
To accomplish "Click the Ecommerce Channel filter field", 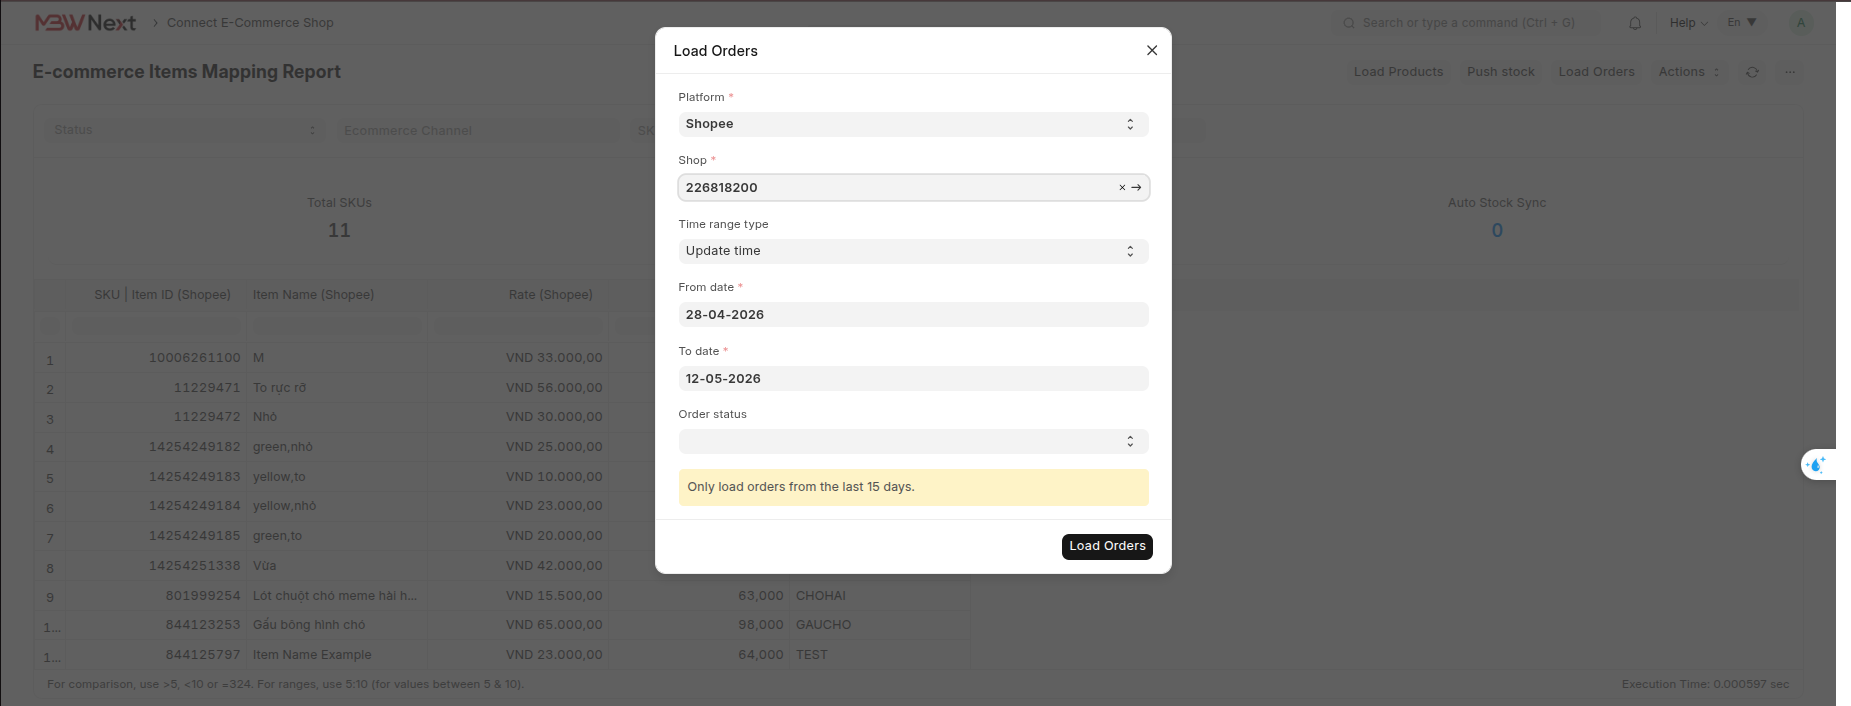I will click(476, 130).
